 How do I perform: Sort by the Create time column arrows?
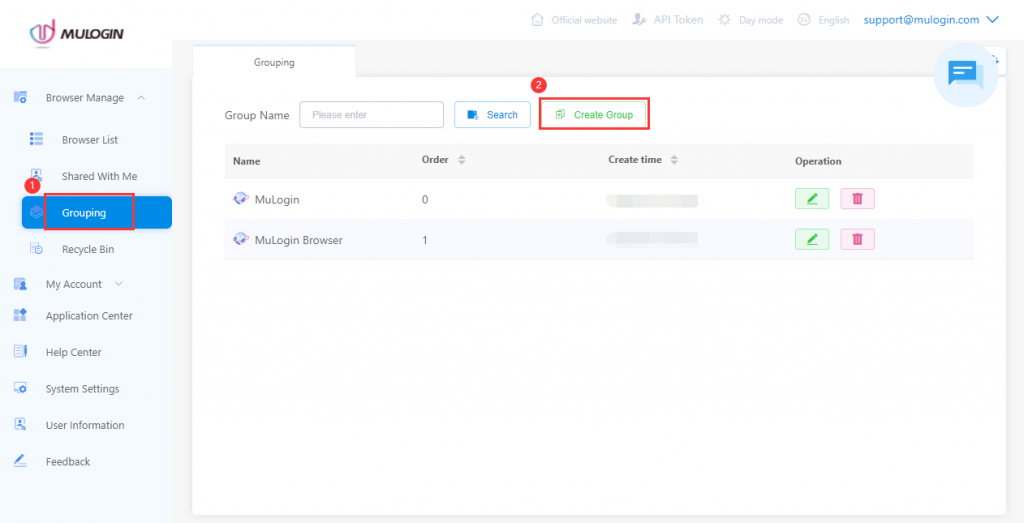[675, 160]
